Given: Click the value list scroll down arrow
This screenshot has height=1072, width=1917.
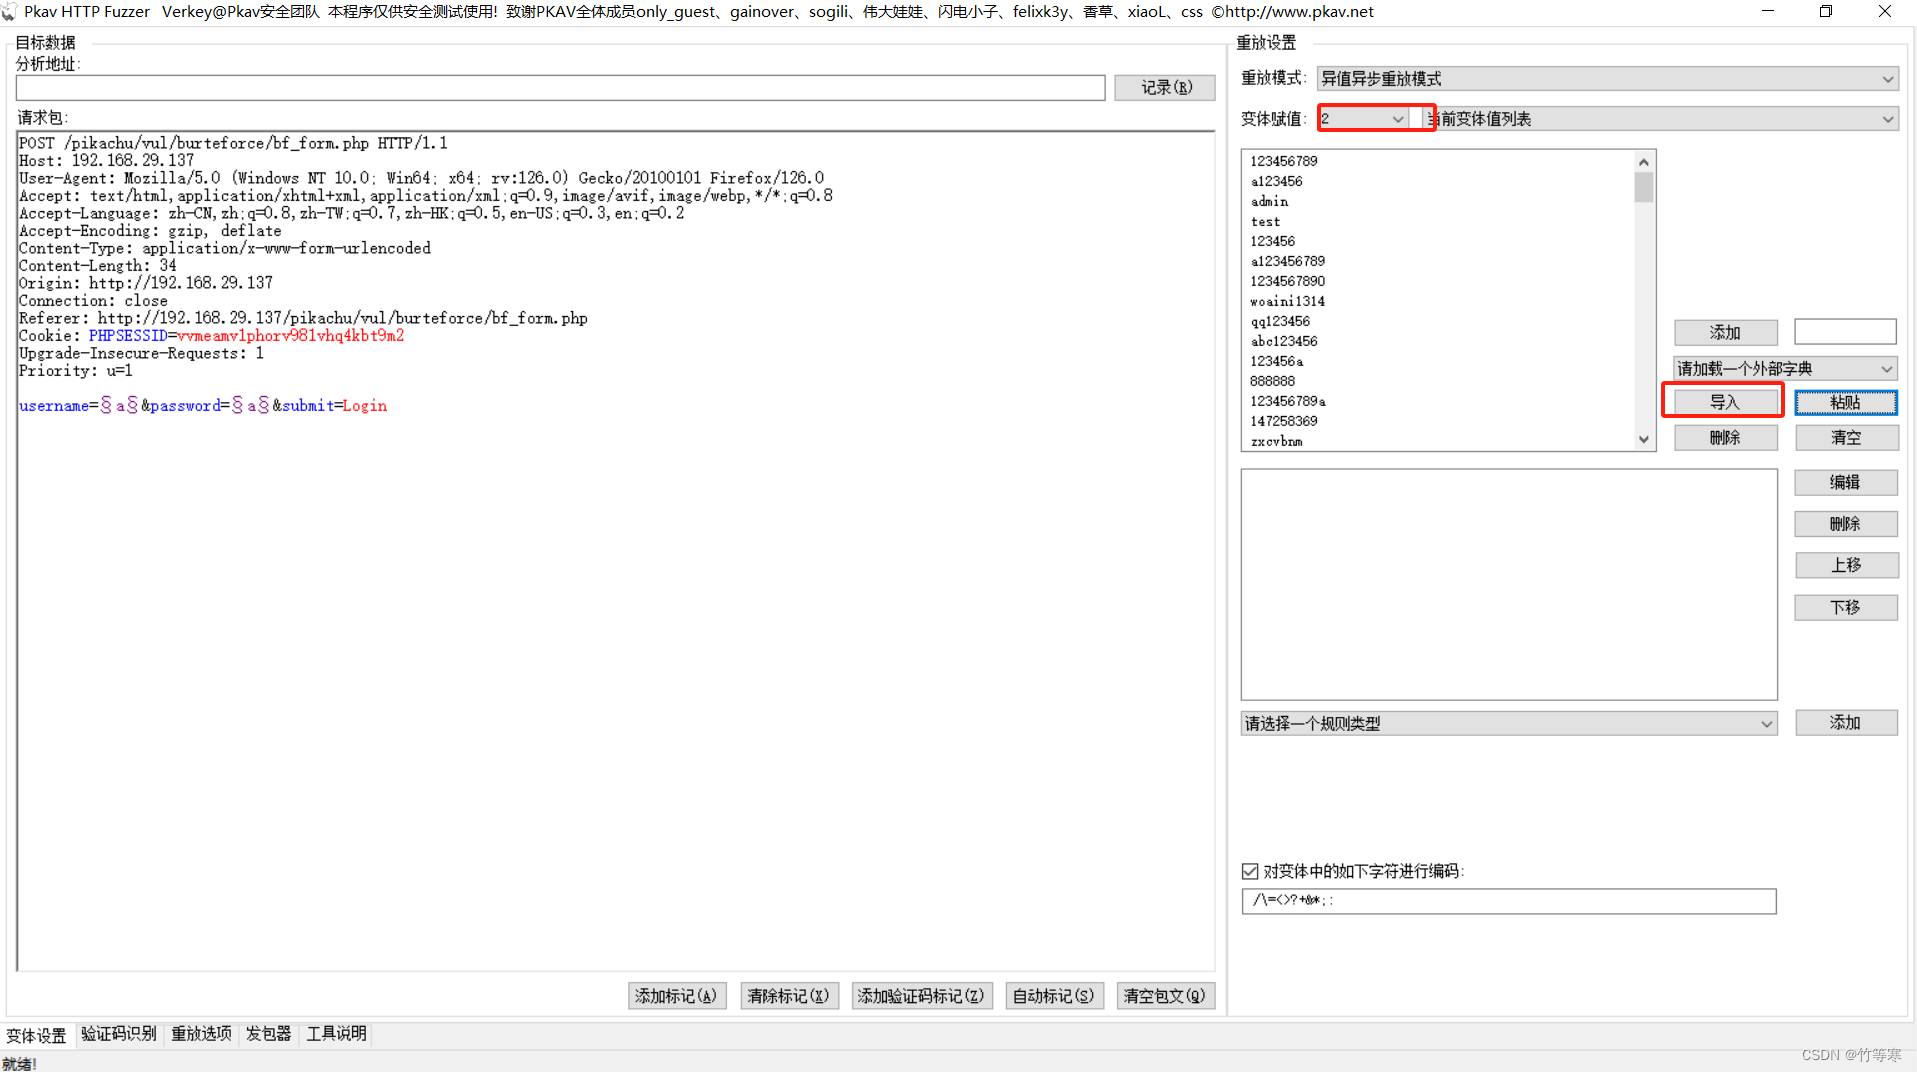Looking at the screenshot, I should (1643, 439).
